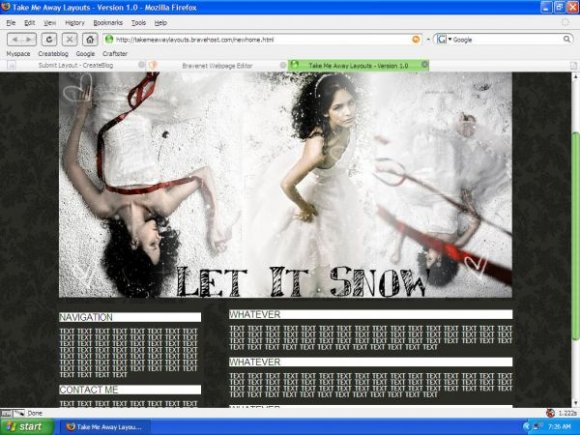This screenshot has height=435, width=580.
Task: Click the vertical page scrollbar thumb
Action: 575,235
